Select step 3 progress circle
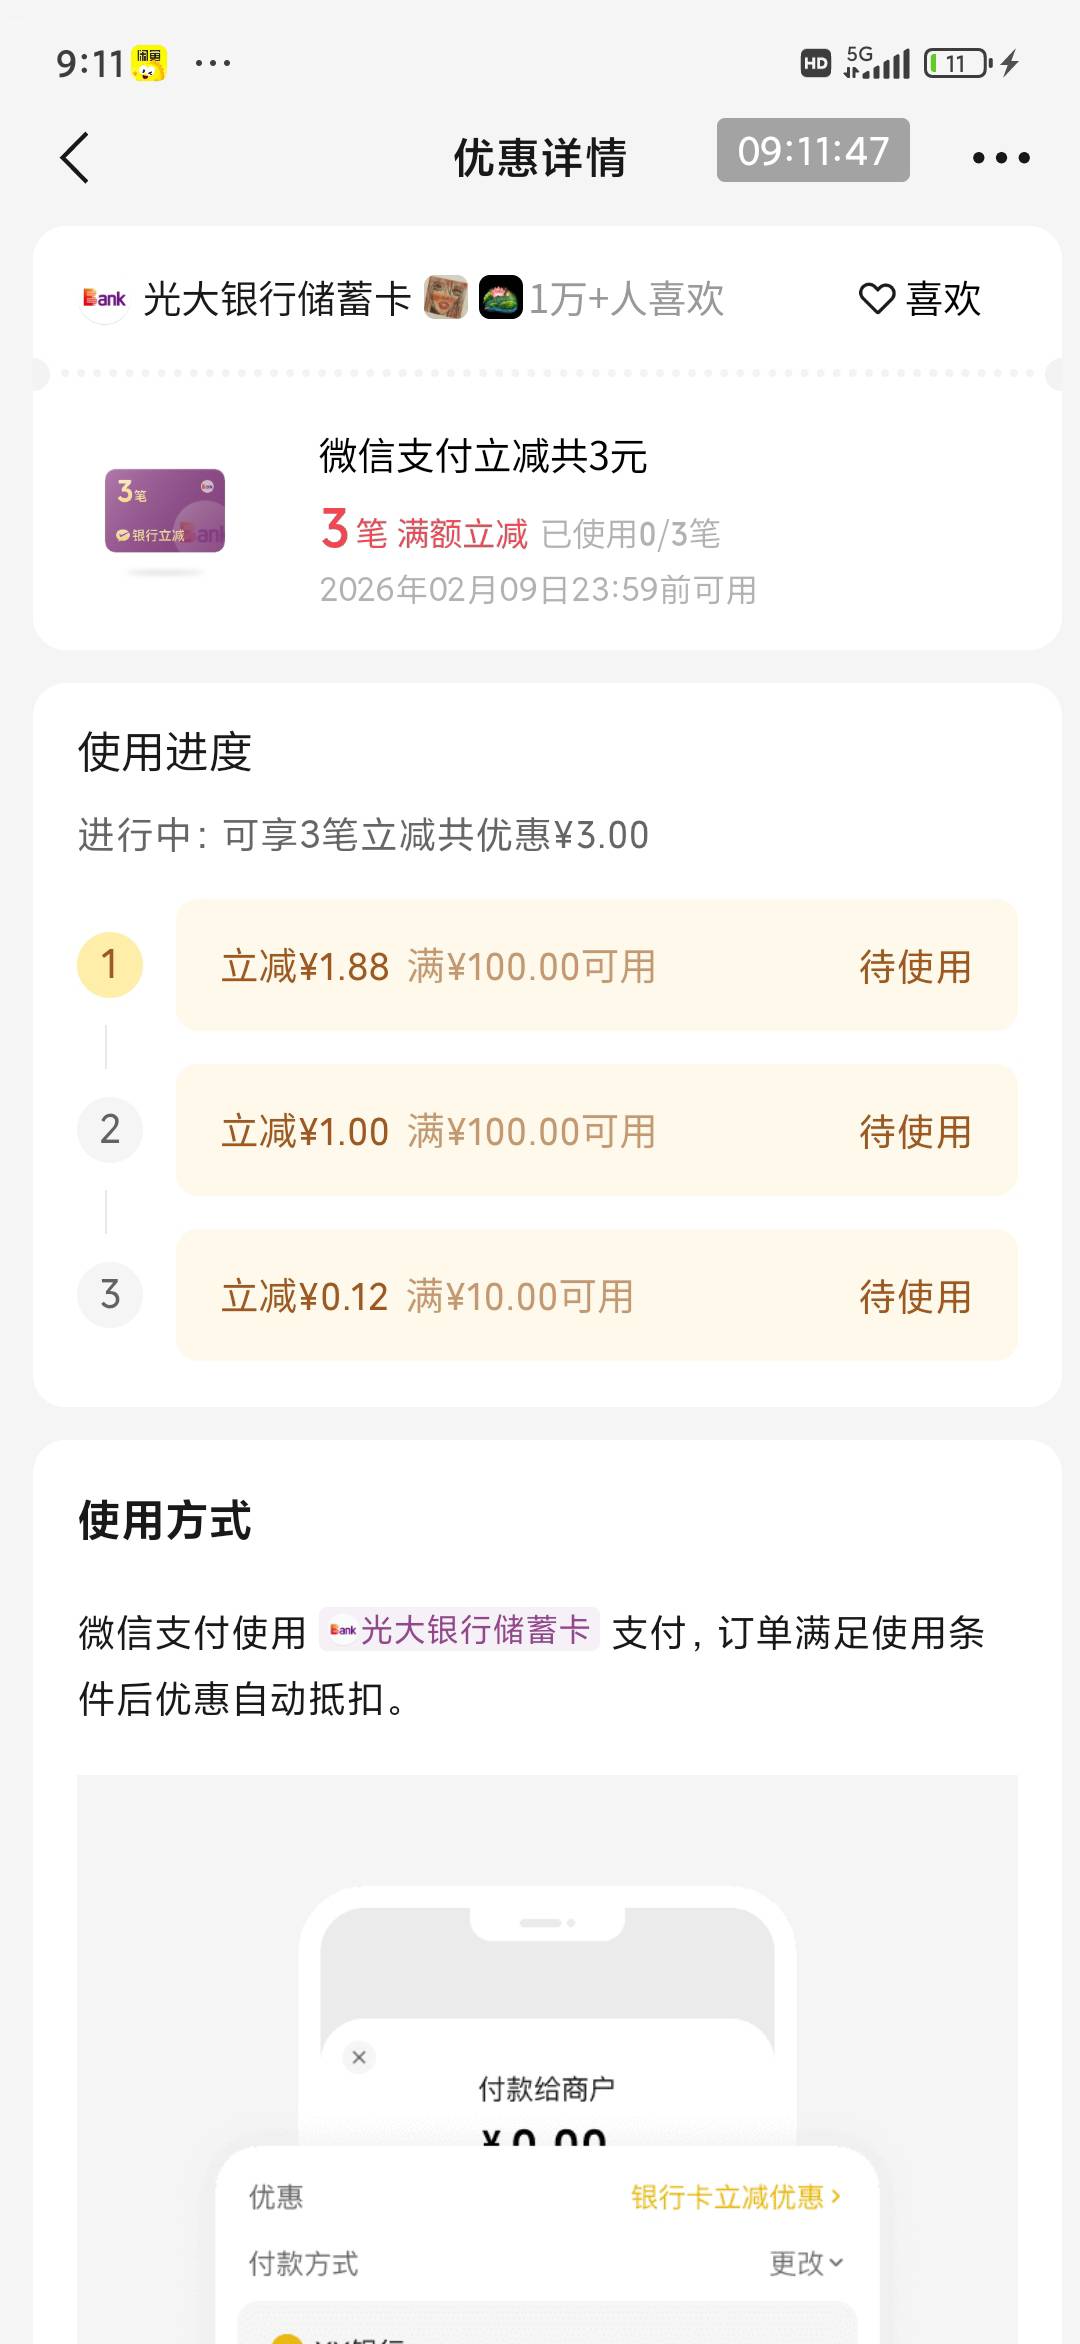The height and width of the screenshot is (2344, 1080). pyautogui.click(x=110, y=1295)
